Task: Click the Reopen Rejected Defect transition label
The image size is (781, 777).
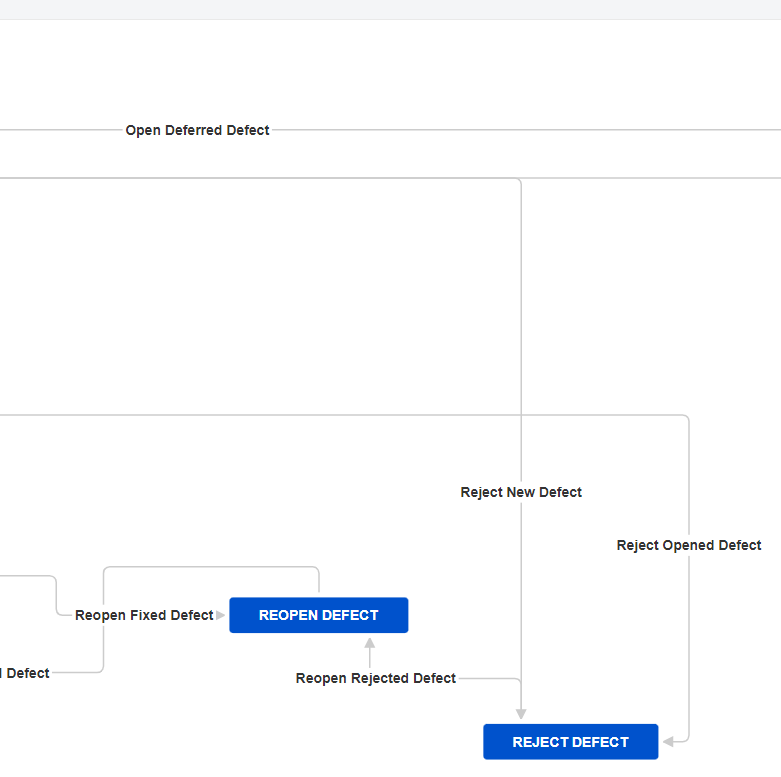Action: point(376,678)
